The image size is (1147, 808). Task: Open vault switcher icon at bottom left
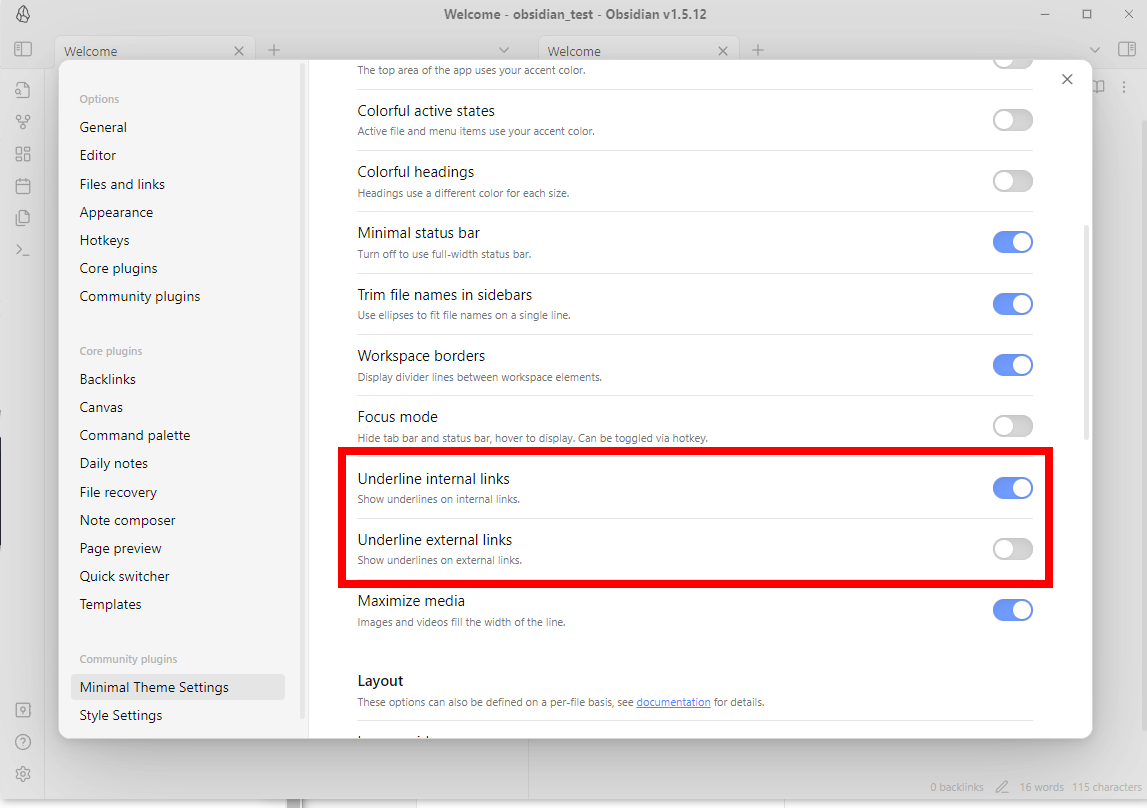tap(23, 710)
